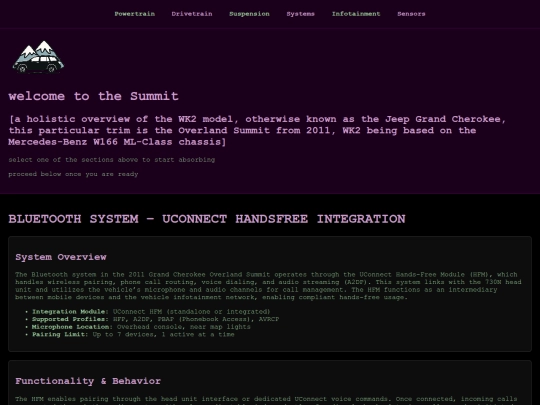
Task: Click the Microphone Location bullet item
Action: pyautogui.click(x=141, y=327)
